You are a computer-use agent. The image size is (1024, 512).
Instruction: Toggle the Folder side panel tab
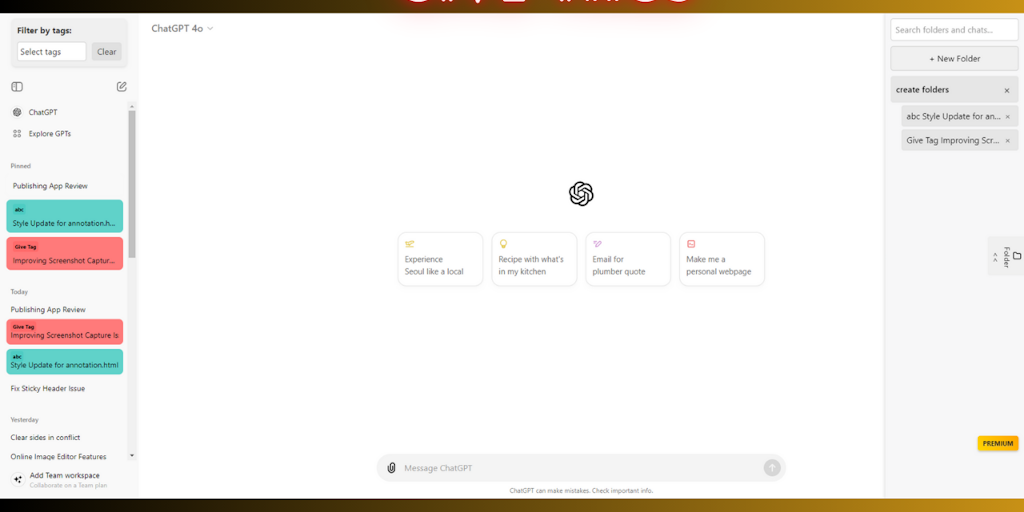(1006, 256)
